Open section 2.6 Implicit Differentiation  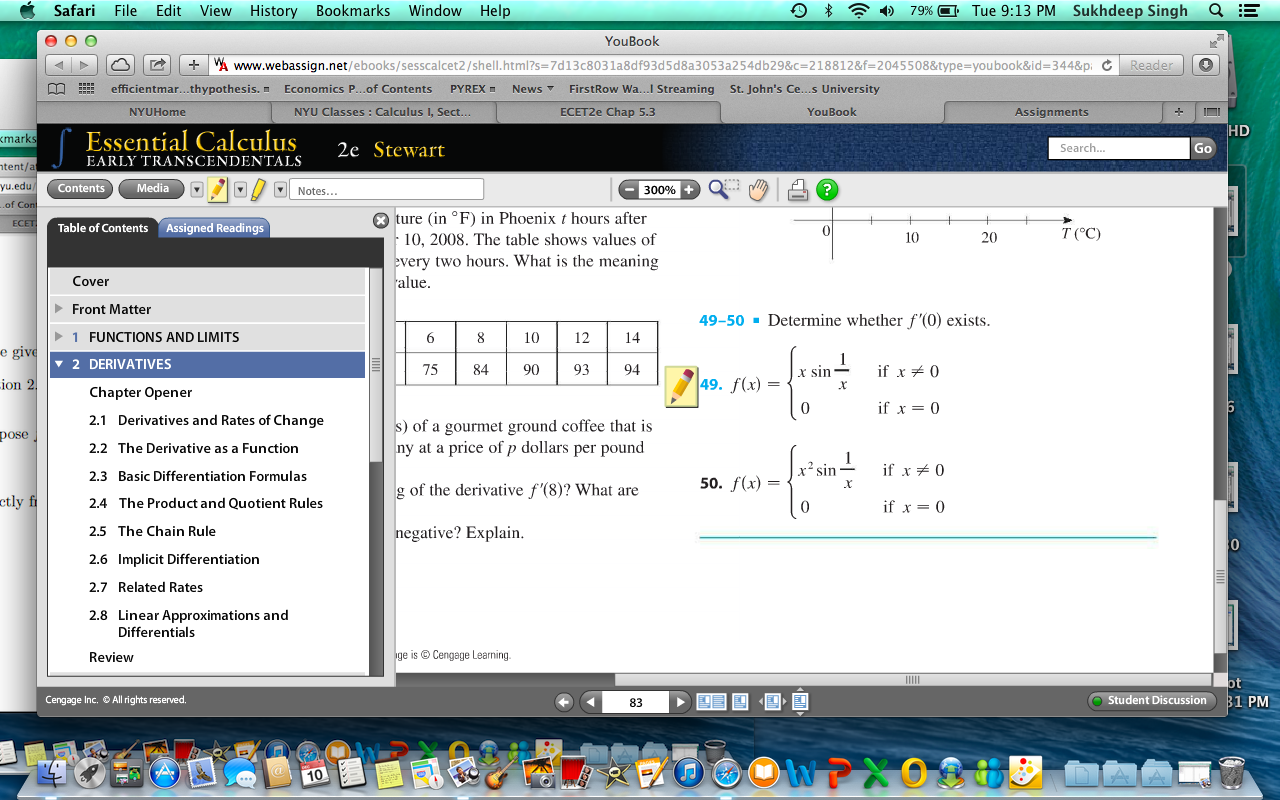point(174,559)
